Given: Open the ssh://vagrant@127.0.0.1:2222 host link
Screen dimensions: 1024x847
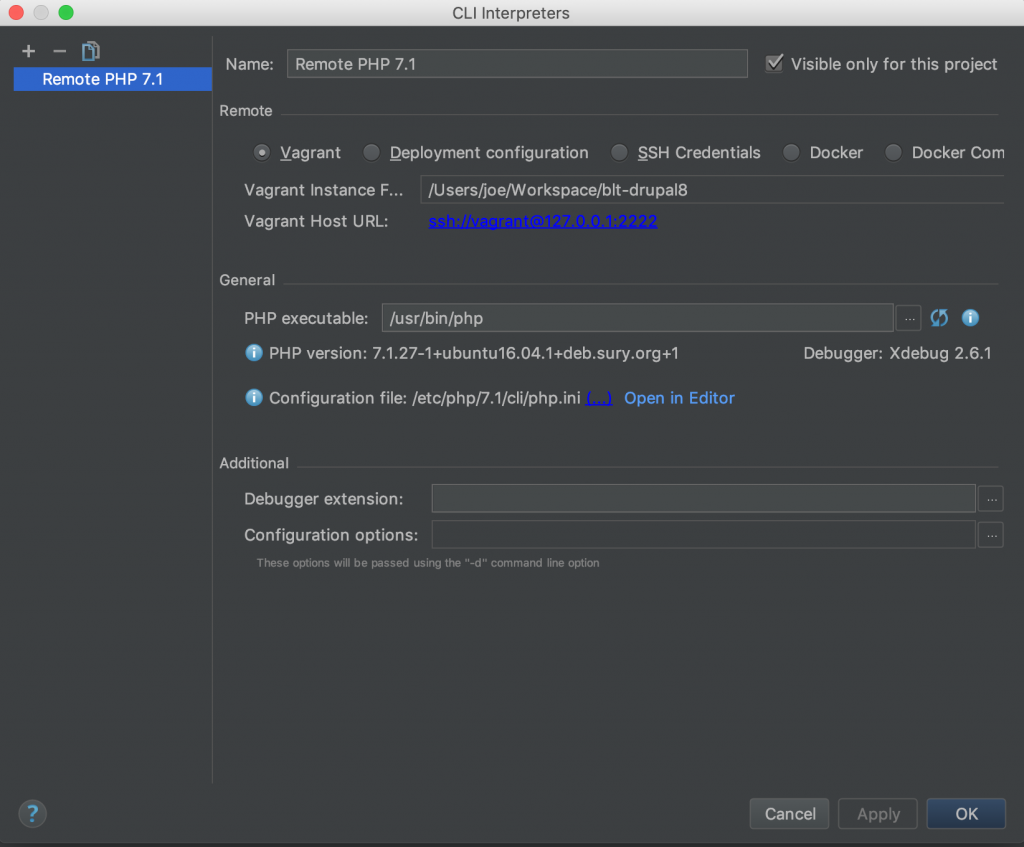Looking at the screenshot, I should 543,221.
